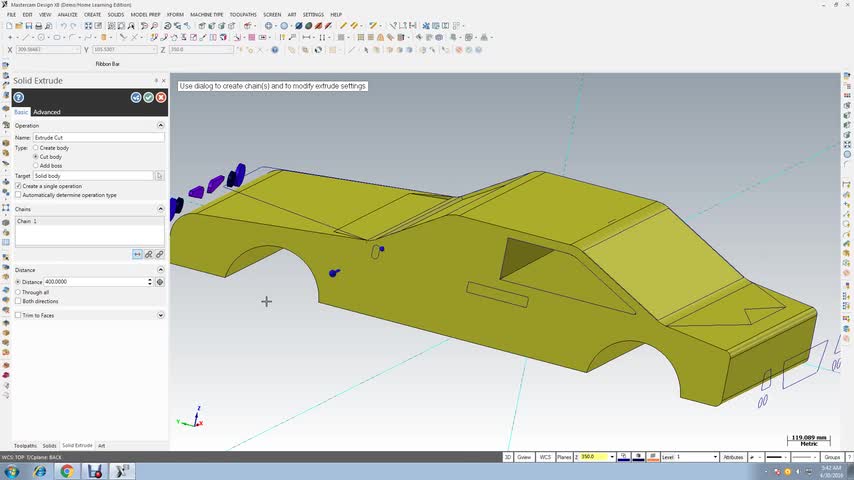Click the Save floppy disk icon
854x480 pixels.
click(x=29, y=26)
